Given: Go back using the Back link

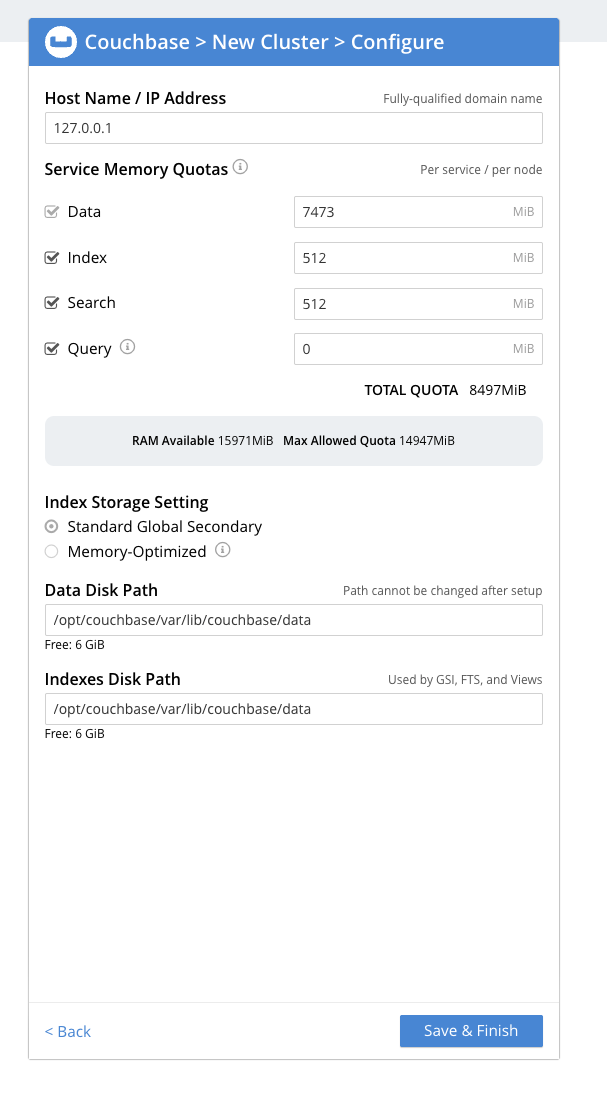Looking at the screenshot, I should point(67,1031).
